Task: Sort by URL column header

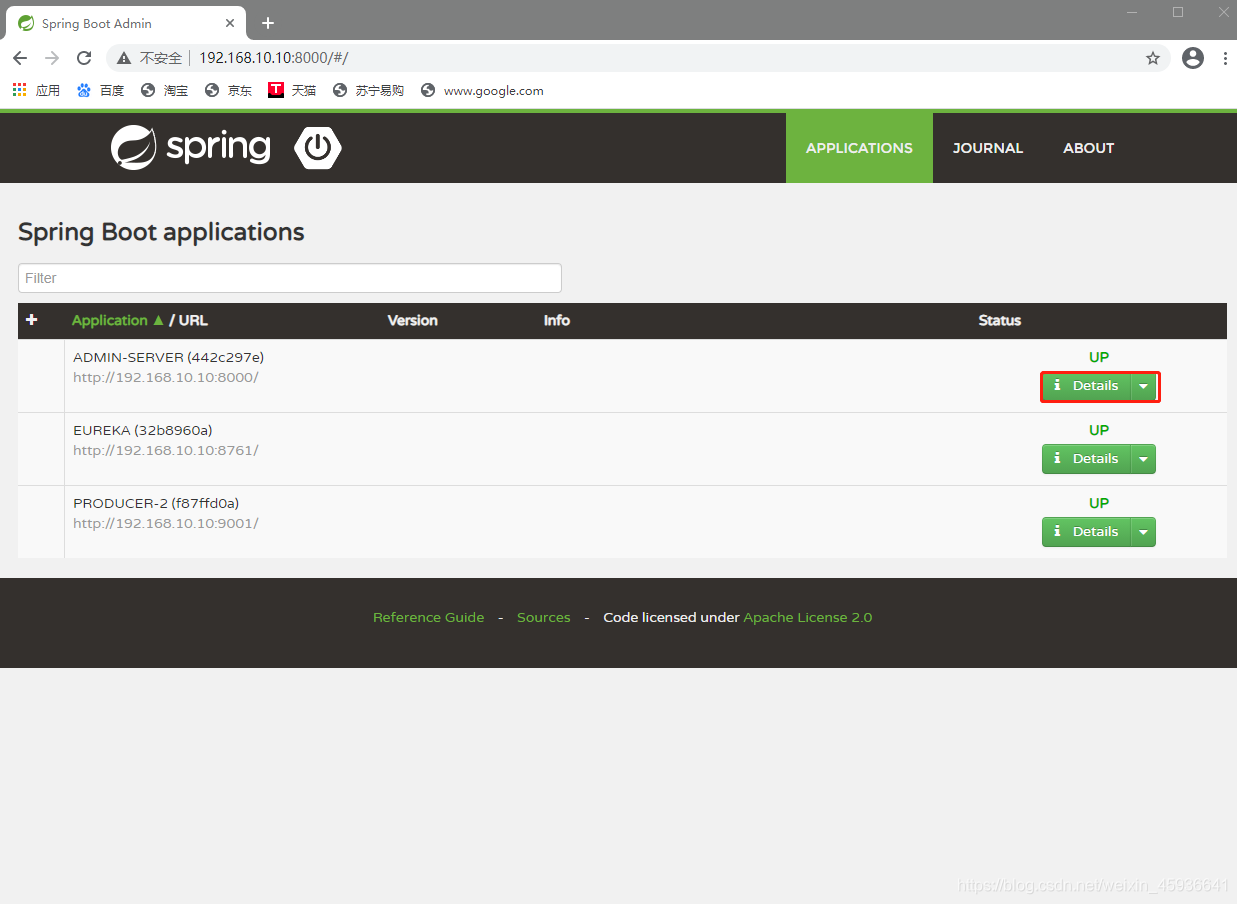Action: [x=193, y=320]
